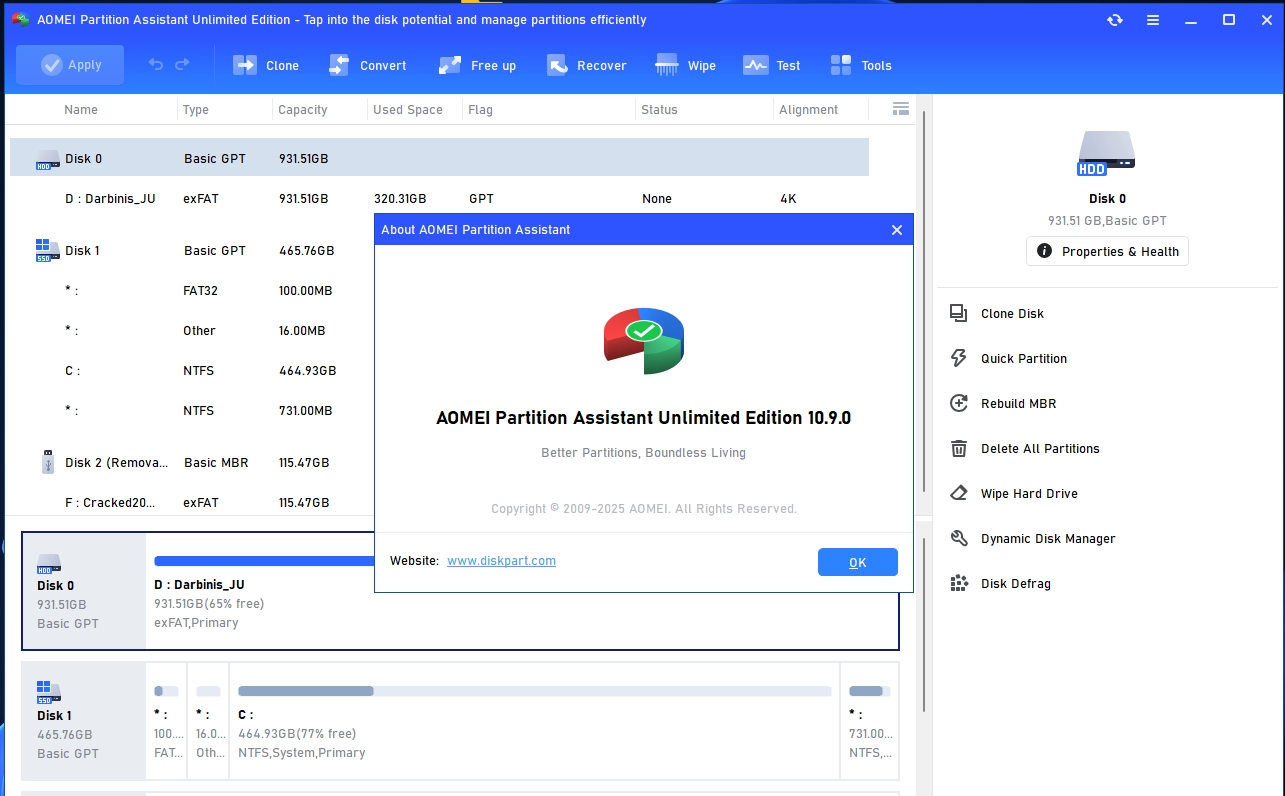The height and width of the screenshot is (796, 1285).
Task: Open Properties & Health
Action: coord(1107,251)
